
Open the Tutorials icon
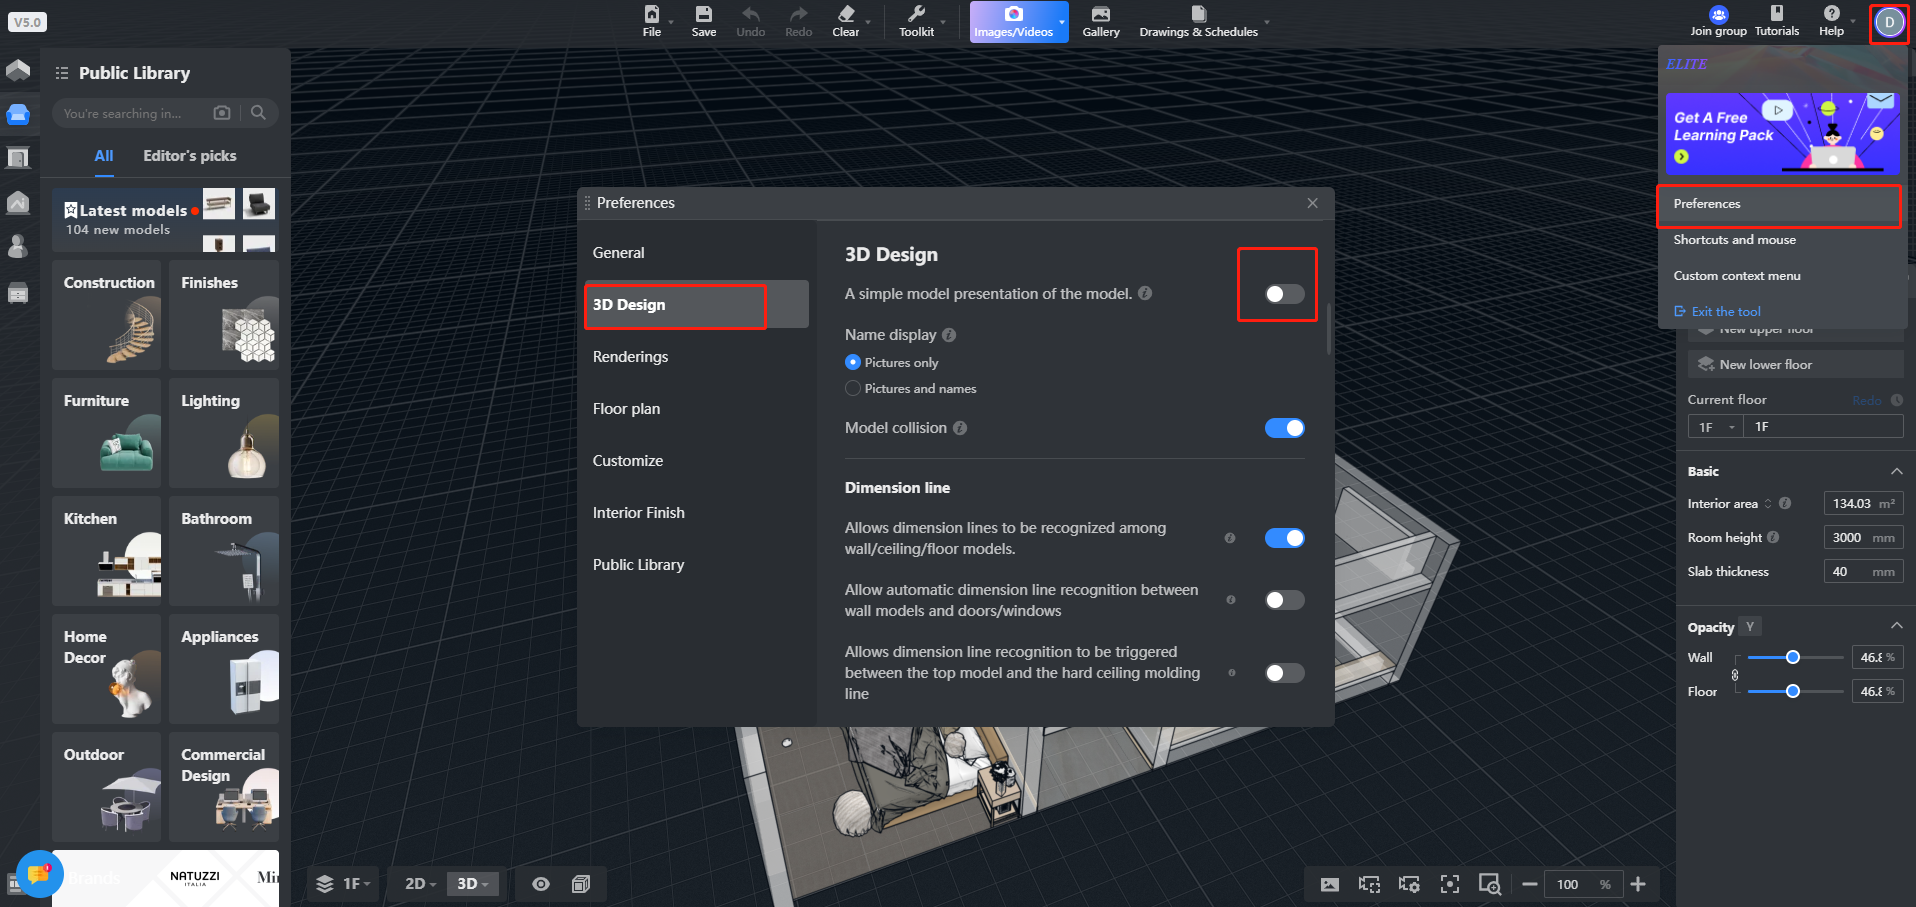(x=1777, y=13)
